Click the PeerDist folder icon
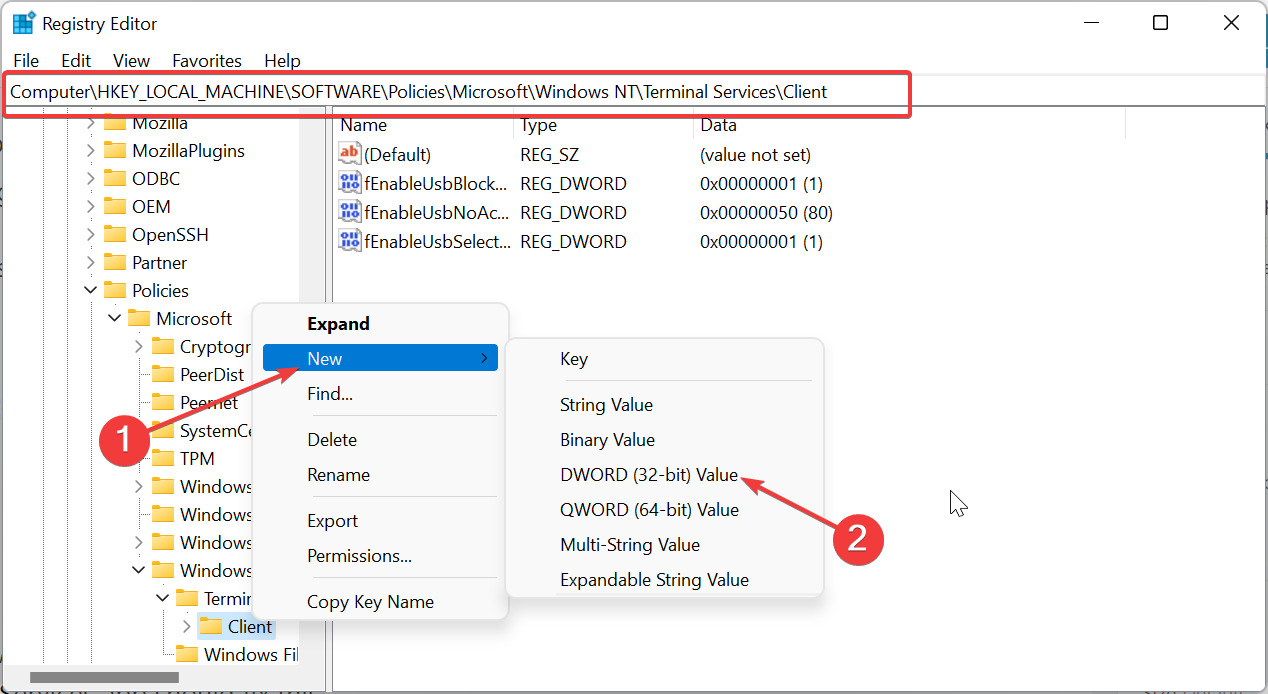The height and width of the screenshot is (694, 1268). click(x=163, y=375)
